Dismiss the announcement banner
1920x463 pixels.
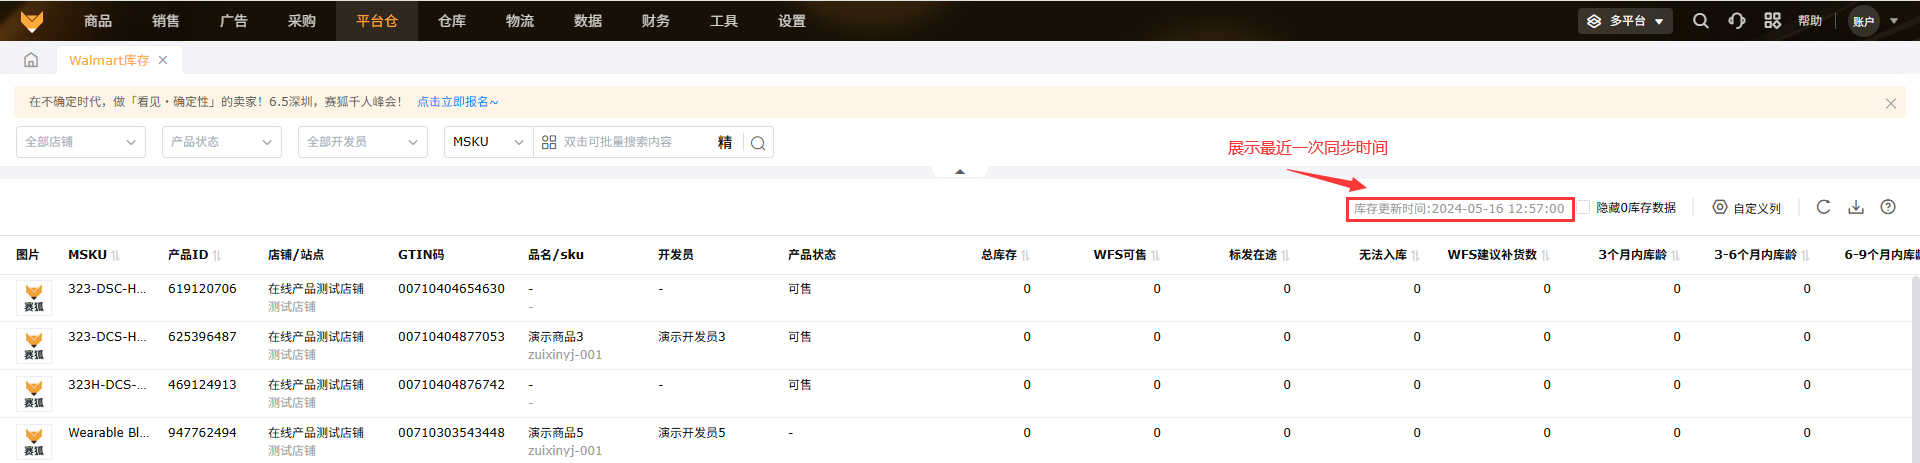click(x=1890, y=103)
